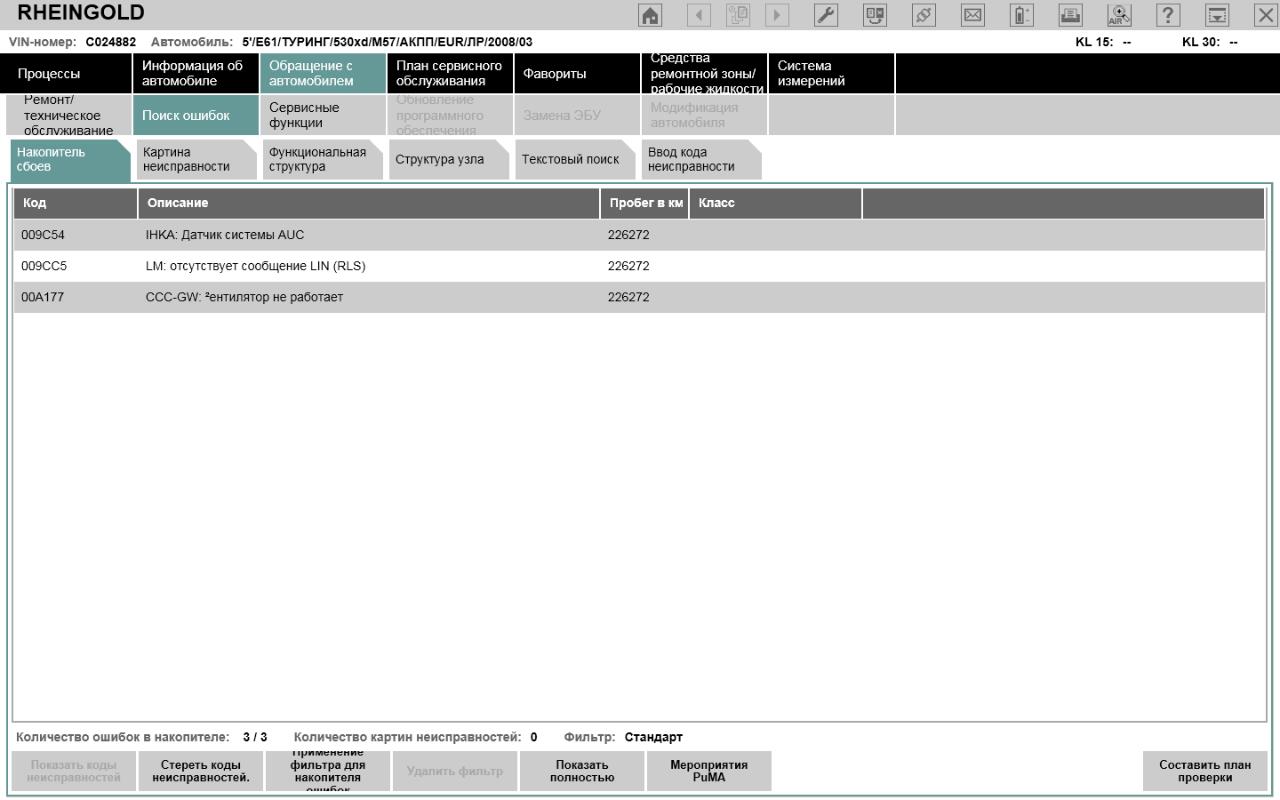Open the AIR search icon

pos(1118,15)
